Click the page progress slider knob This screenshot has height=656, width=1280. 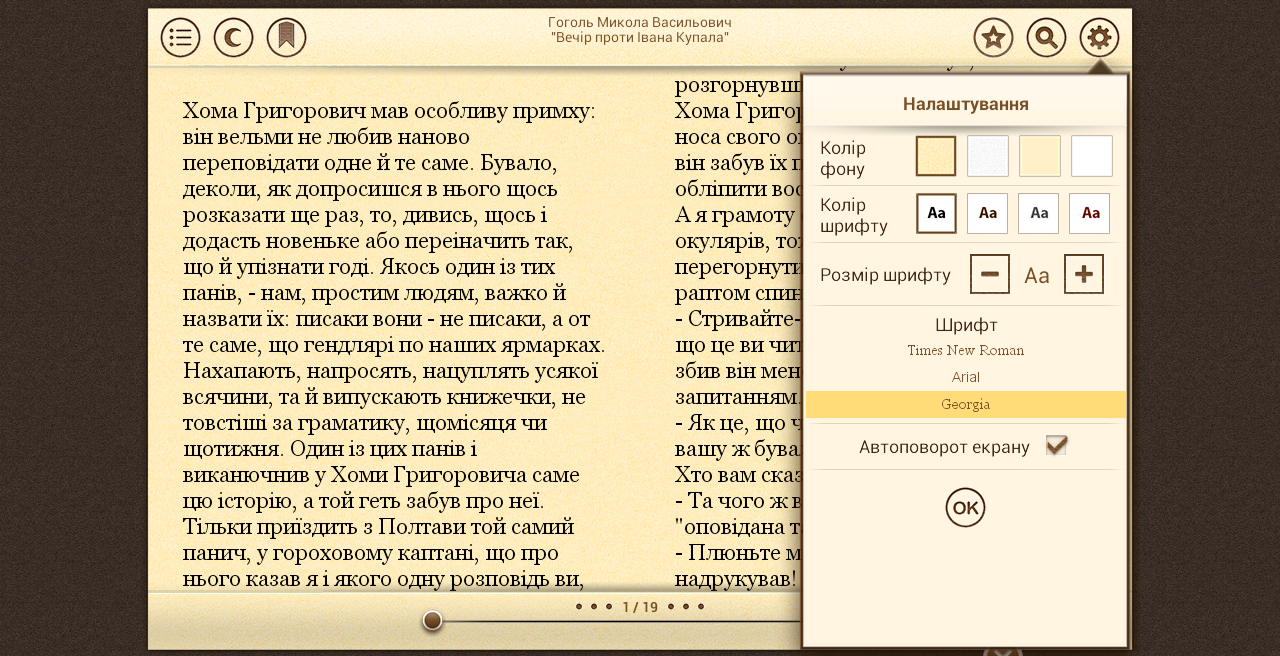coord(432,621)
